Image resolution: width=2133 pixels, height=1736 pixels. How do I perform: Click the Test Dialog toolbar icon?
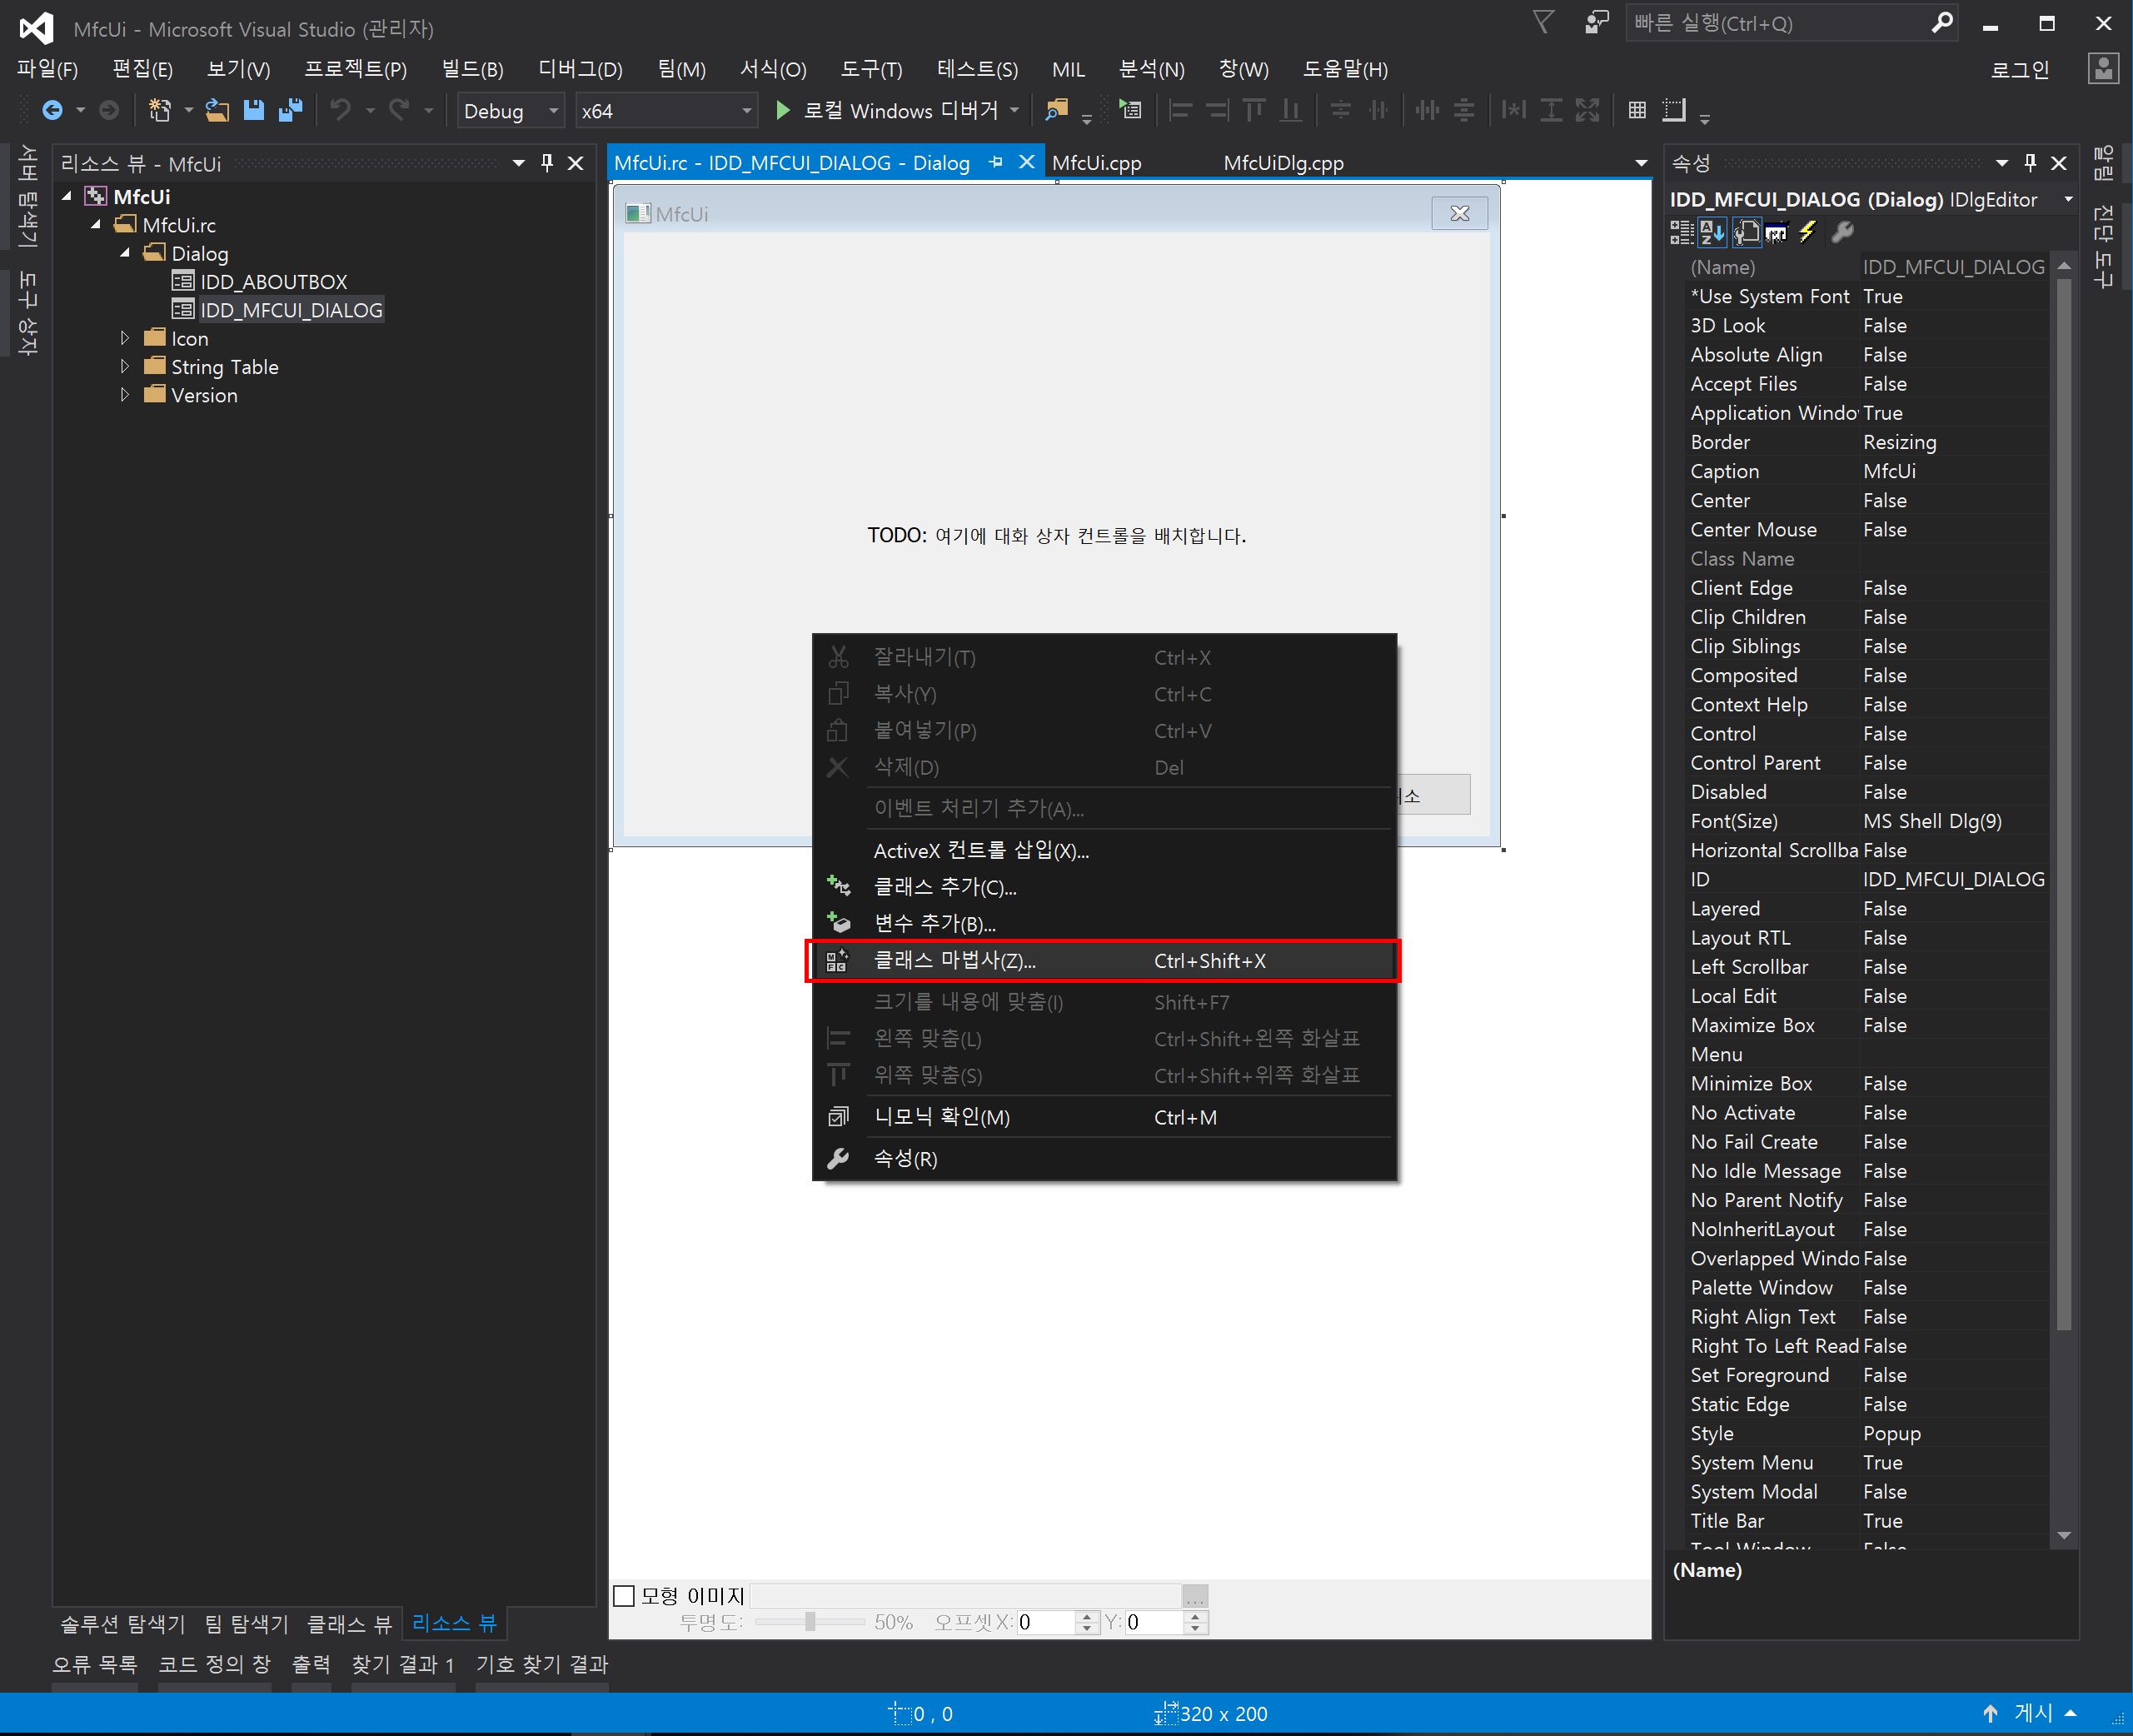pos(1130,110)
